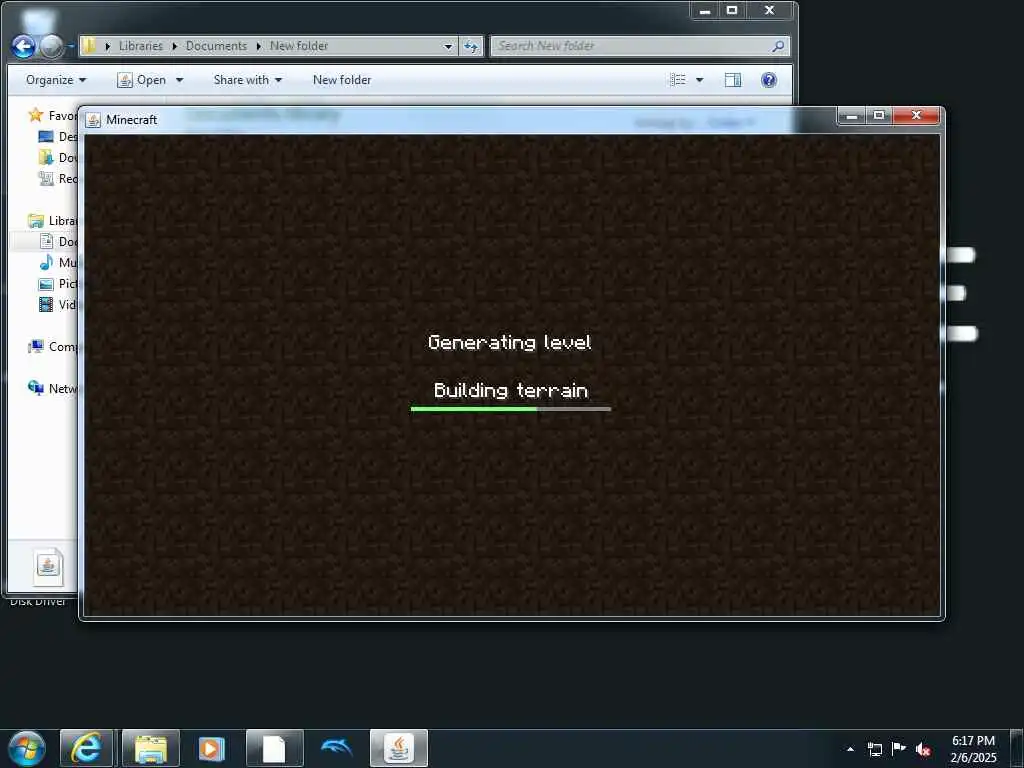
Task: Open the muted volume tray icon
Action: (x=923, y=749)
